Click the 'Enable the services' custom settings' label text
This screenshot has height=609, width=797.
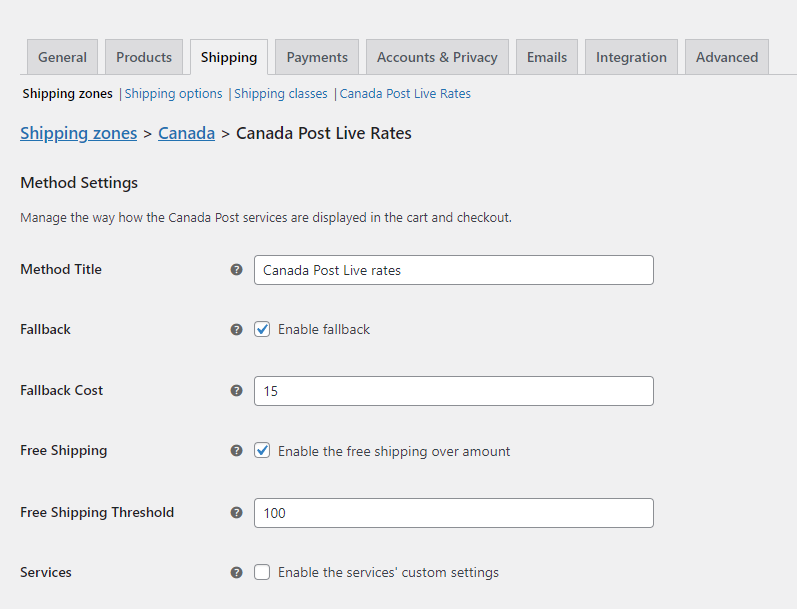pos(388,572)
